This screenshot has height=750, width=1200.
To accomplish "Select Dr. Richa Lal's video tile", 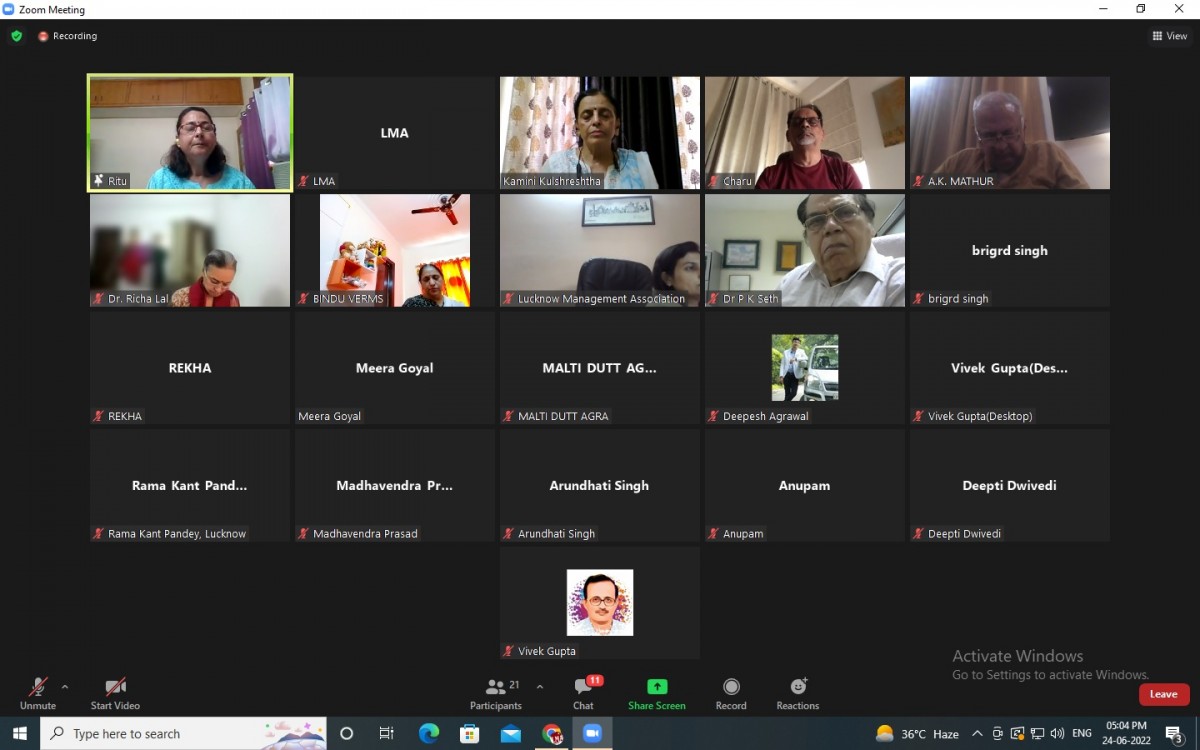I will pyautogui.click(x=190, y=250).
